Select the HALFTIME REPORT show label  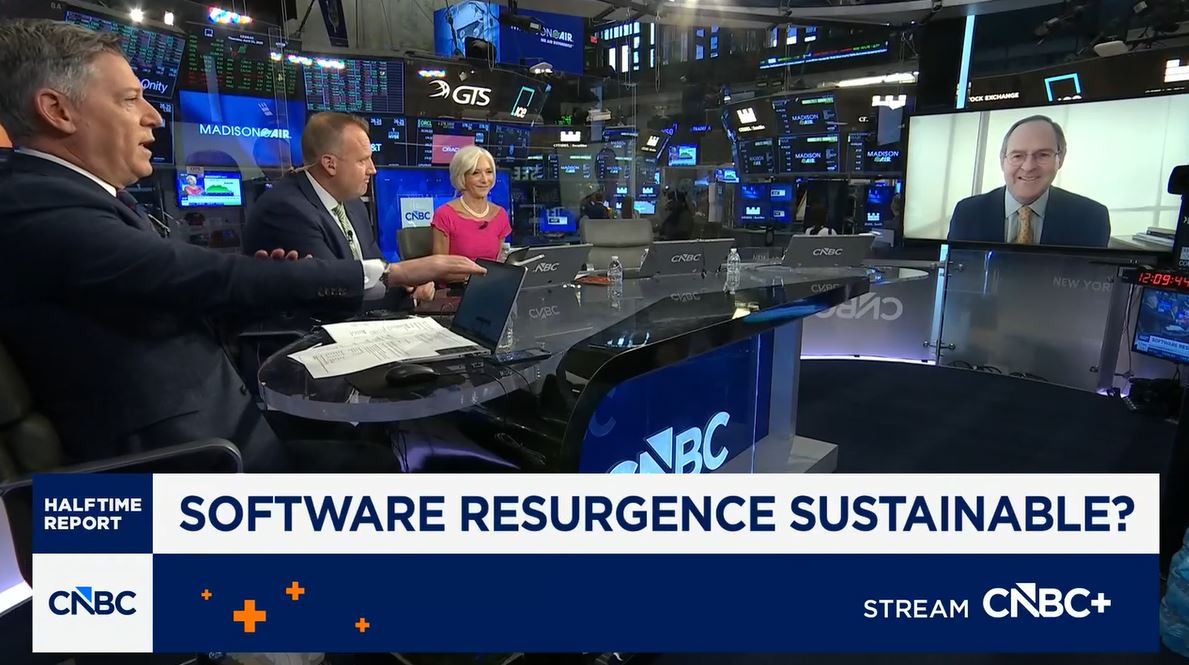click(x=92, y=514)
